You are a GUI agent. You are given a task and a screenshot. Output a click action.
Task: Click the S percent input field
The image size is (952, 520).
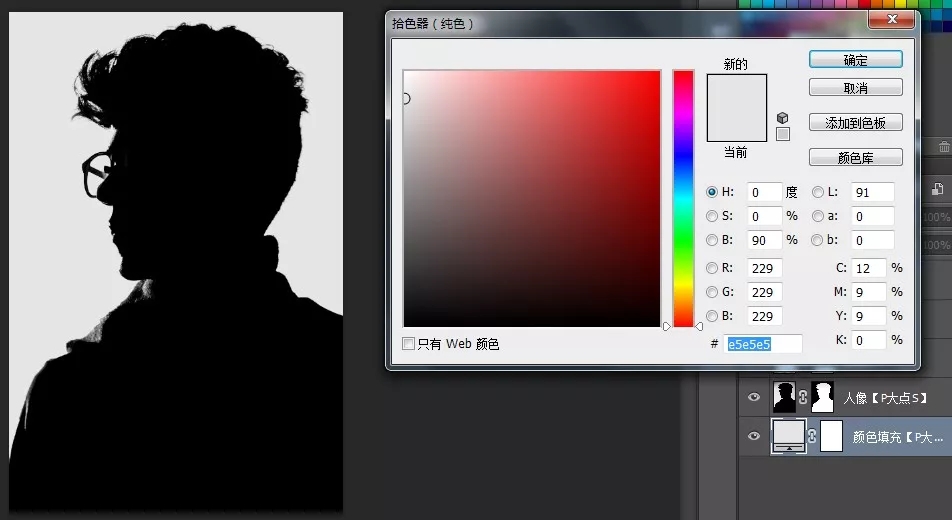(x=764, y=216)
